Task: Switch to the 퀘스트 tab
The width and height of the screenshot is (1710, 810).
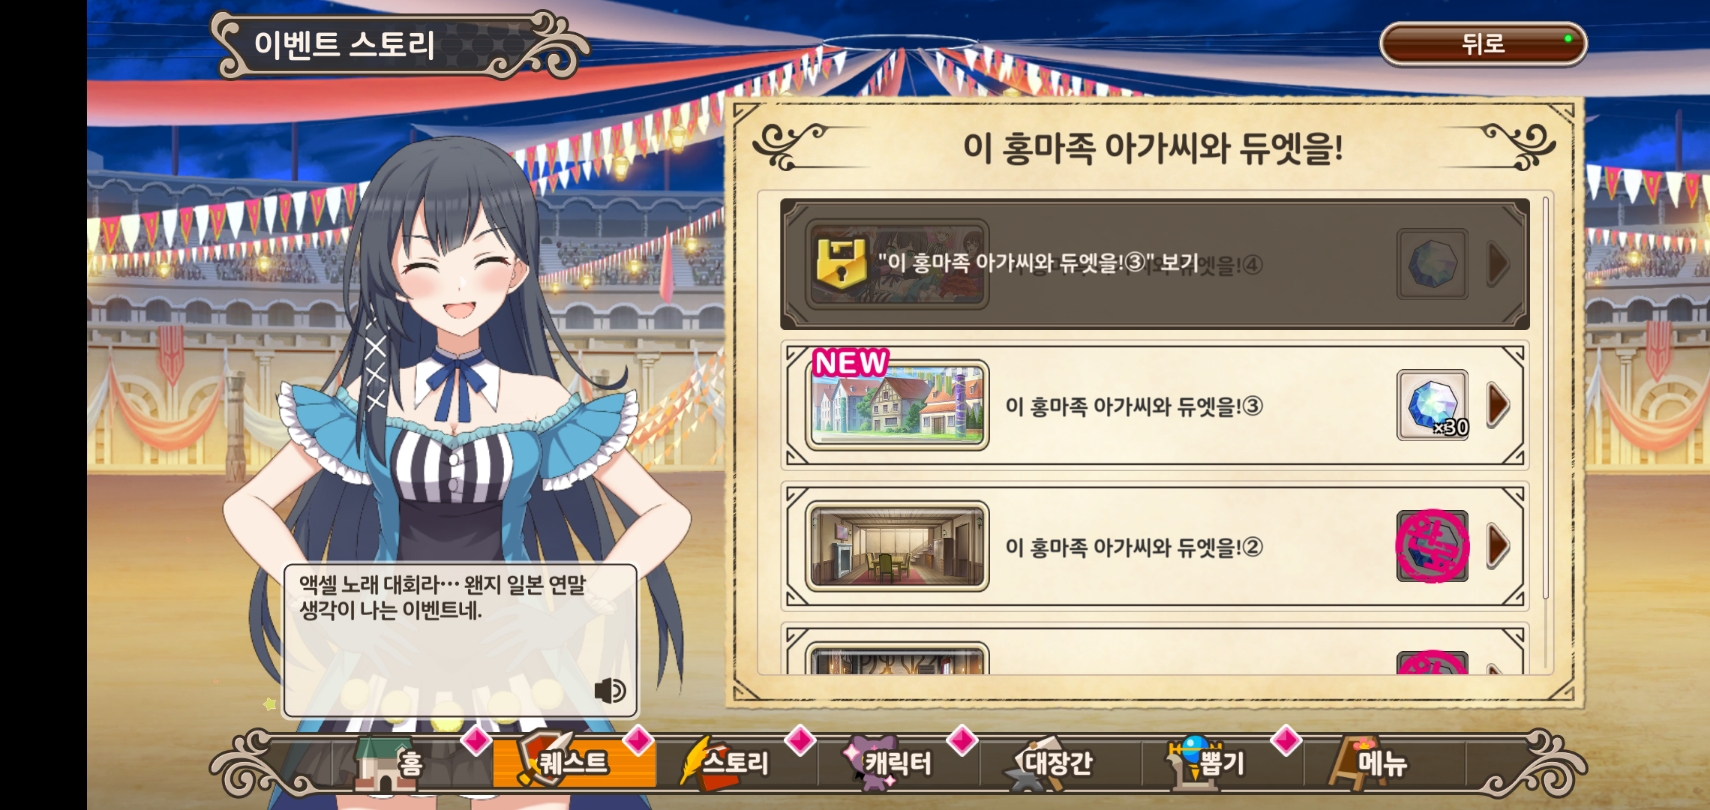Action: click(574, 763)
